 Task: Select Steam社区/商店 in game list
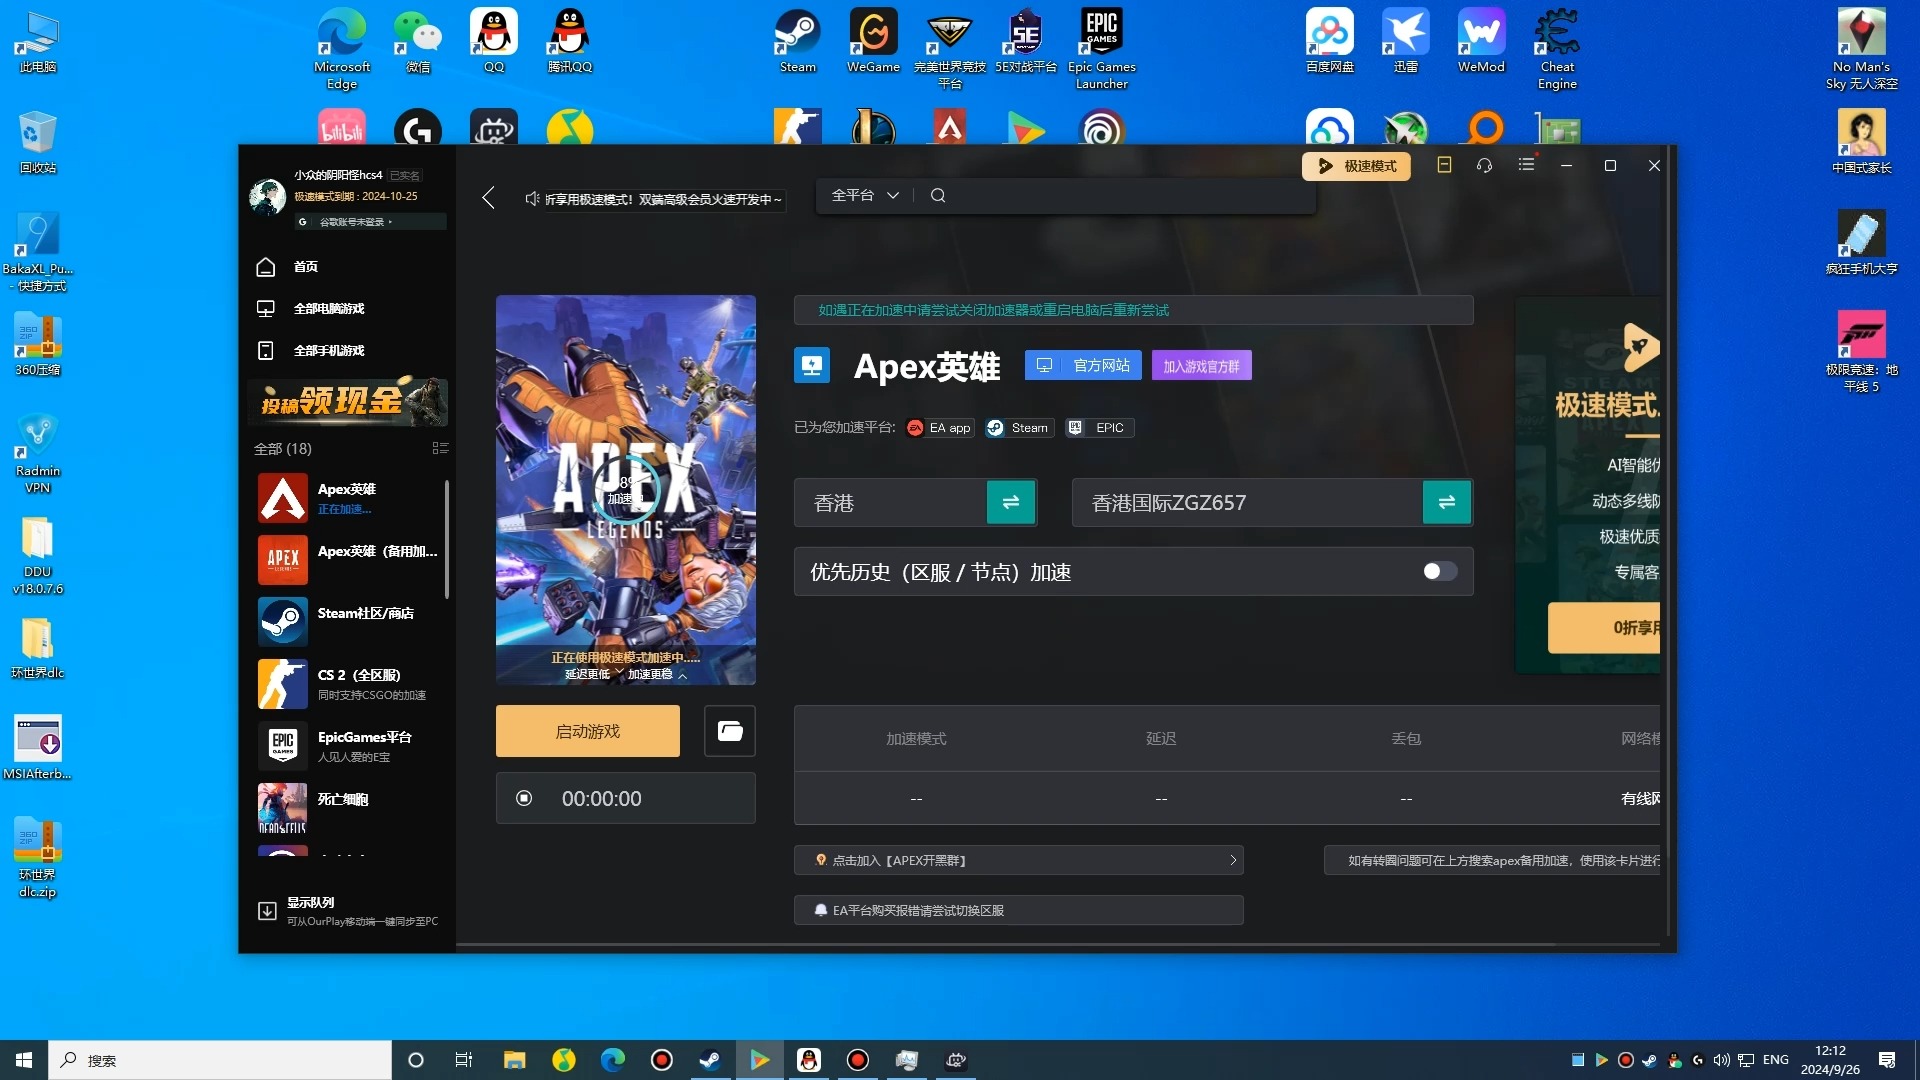(348, 622)
